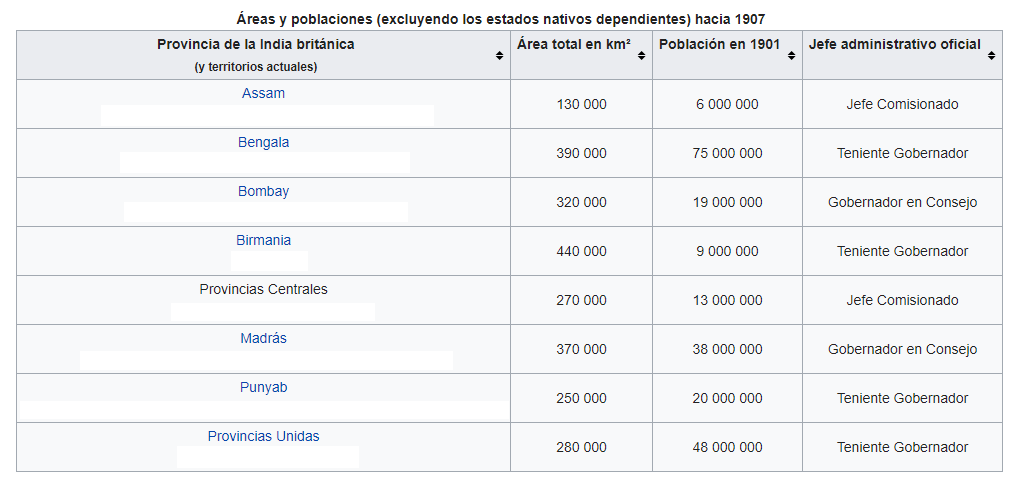The width and height of the screenshot is (1016, 478).
Task: Open the Bombay article link
Action: (x=263, y=191)
